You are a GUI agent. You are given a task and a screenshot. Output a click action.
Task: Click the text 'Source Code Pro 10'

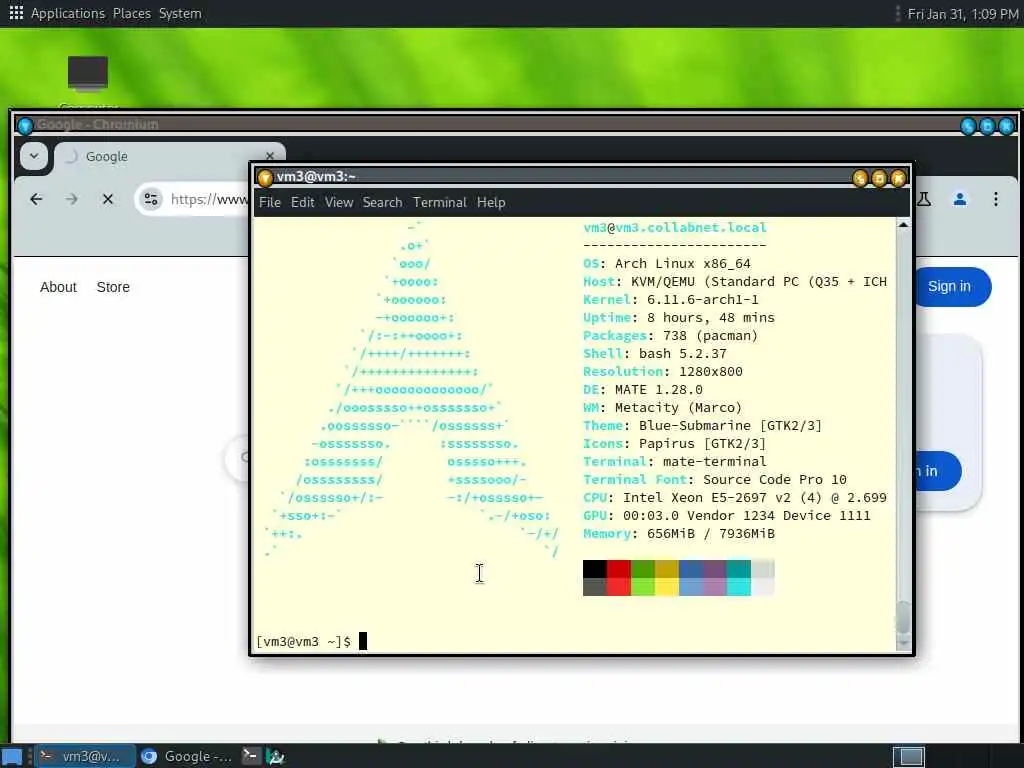pos(775,479)
